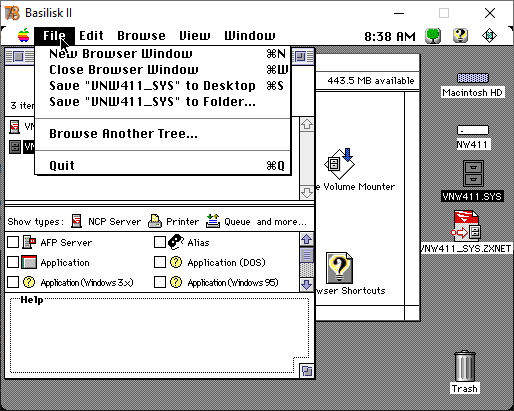Select the Volume Mounter icon
This screenshot has width=514, height=411.
340,164
